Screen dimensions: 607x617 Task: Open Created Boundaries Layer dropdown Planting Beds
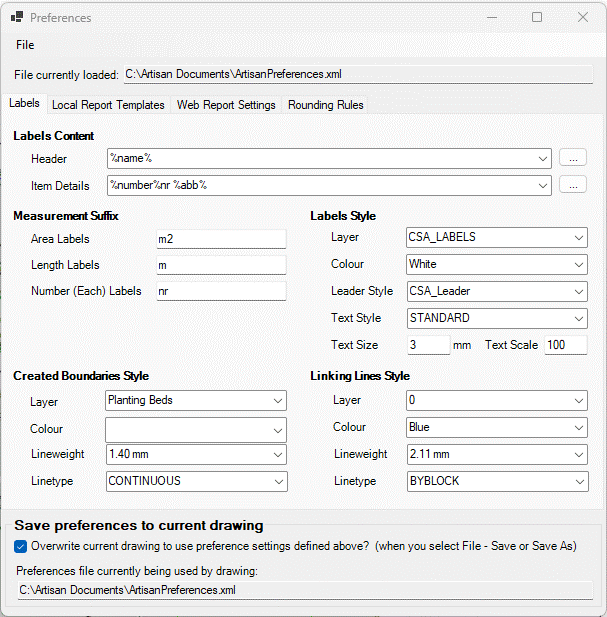coord(278,401)
